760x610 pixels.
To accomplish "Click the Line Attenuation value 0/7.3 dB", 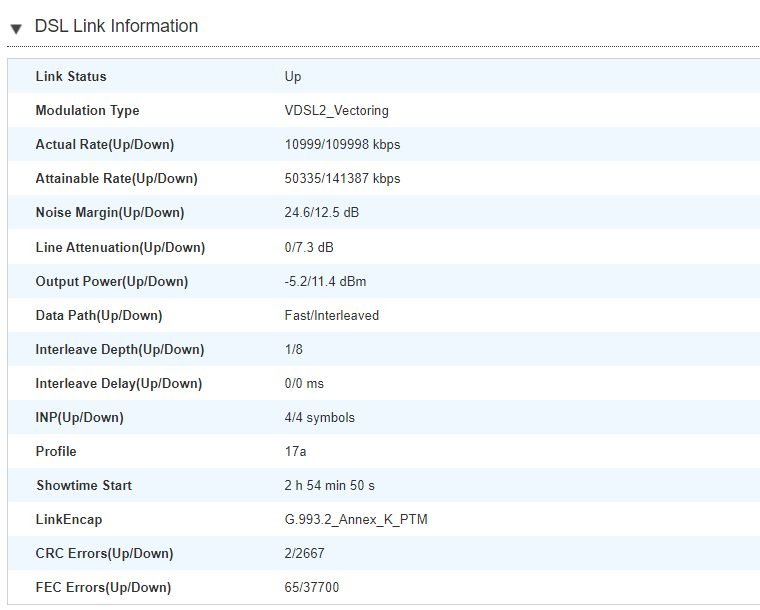I will point(309,248).
